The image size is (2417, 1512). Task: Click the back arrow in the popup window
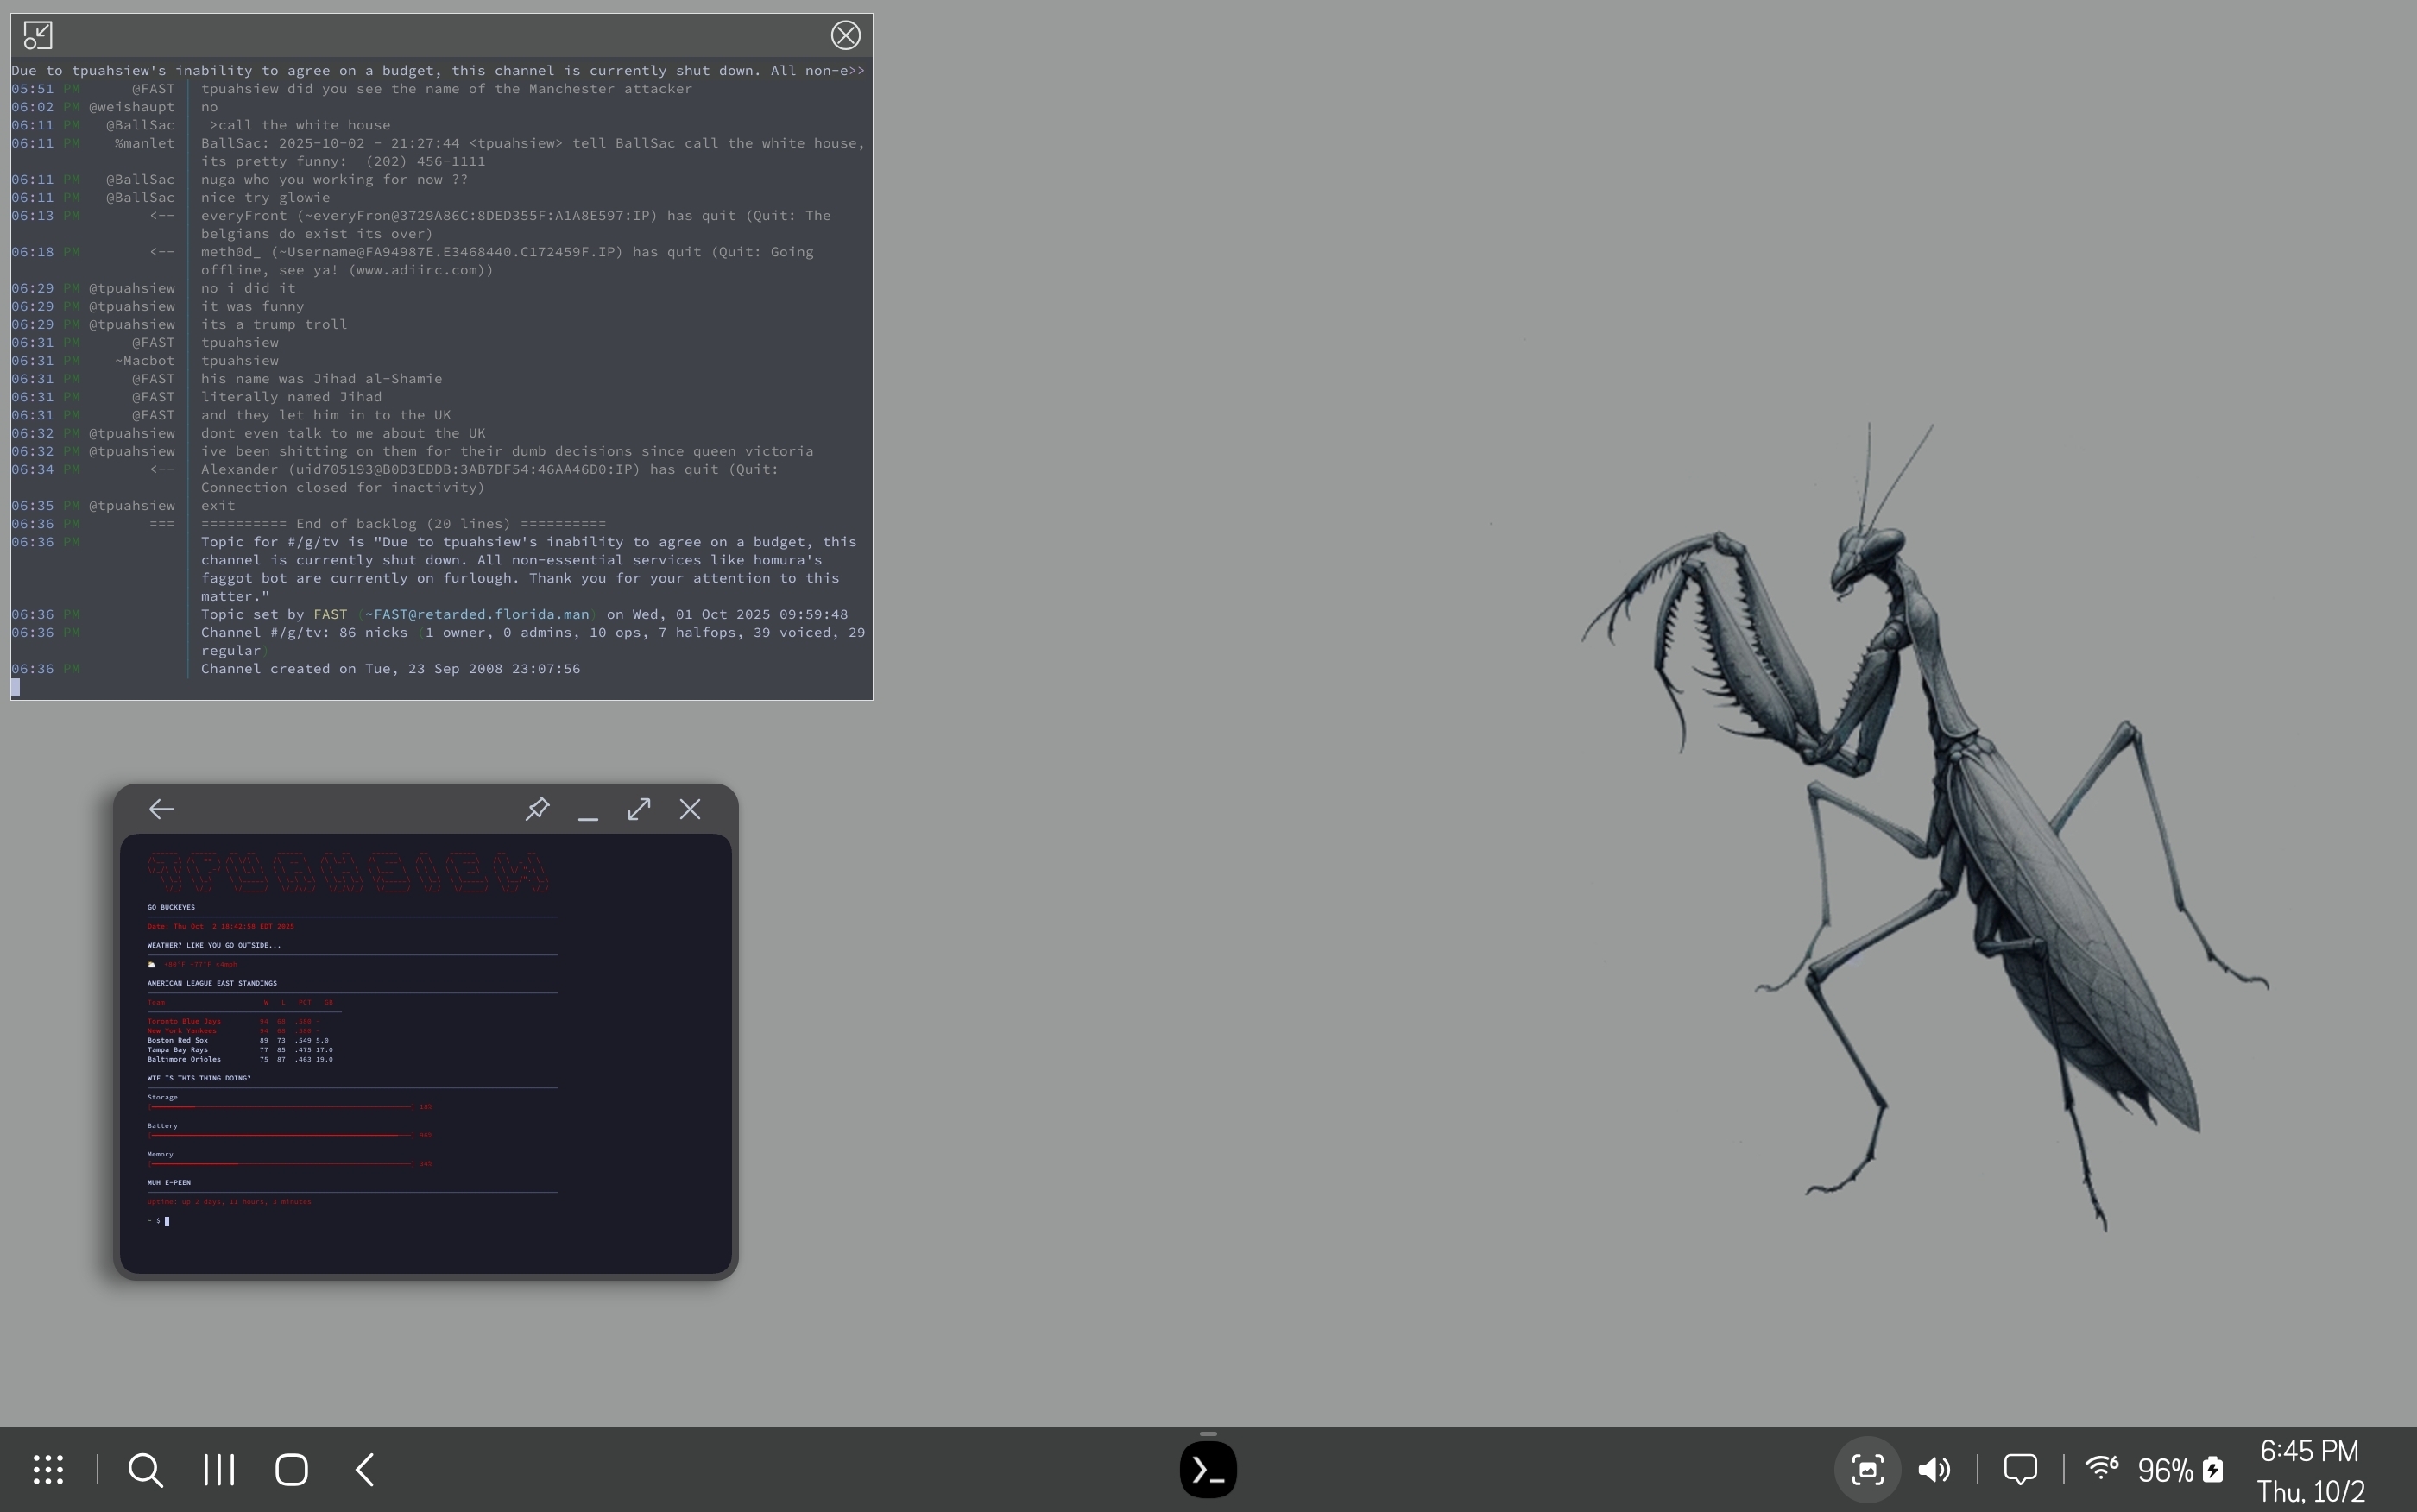[161, 809]
